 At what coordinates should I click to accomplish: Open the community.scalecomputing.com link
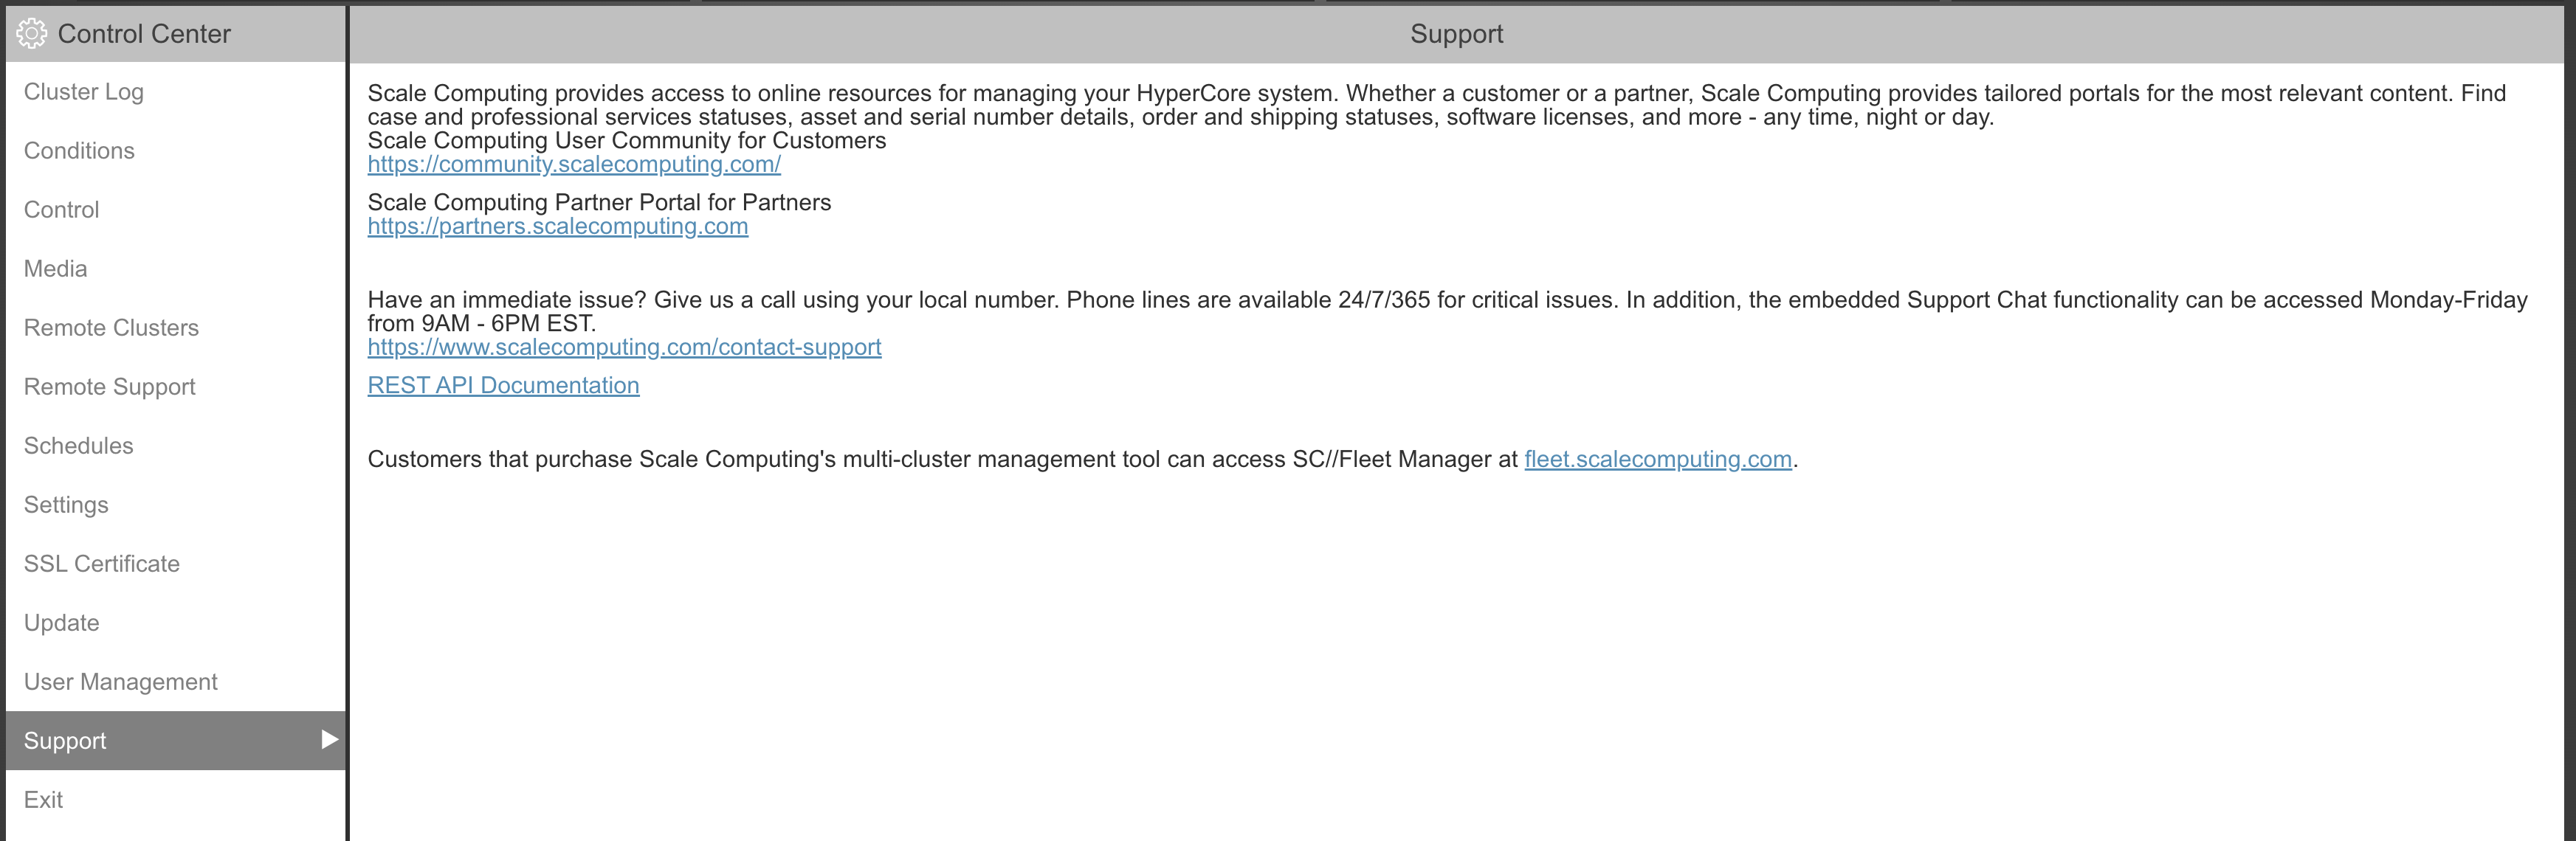(x=574, y=164)
